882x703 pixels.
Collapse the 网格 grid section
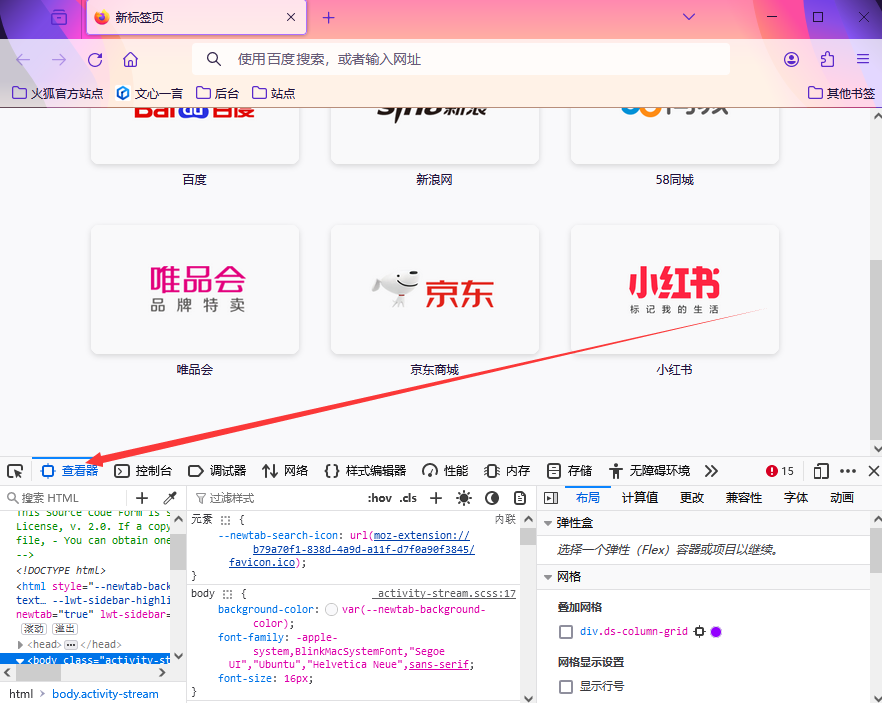coord(548,578)
